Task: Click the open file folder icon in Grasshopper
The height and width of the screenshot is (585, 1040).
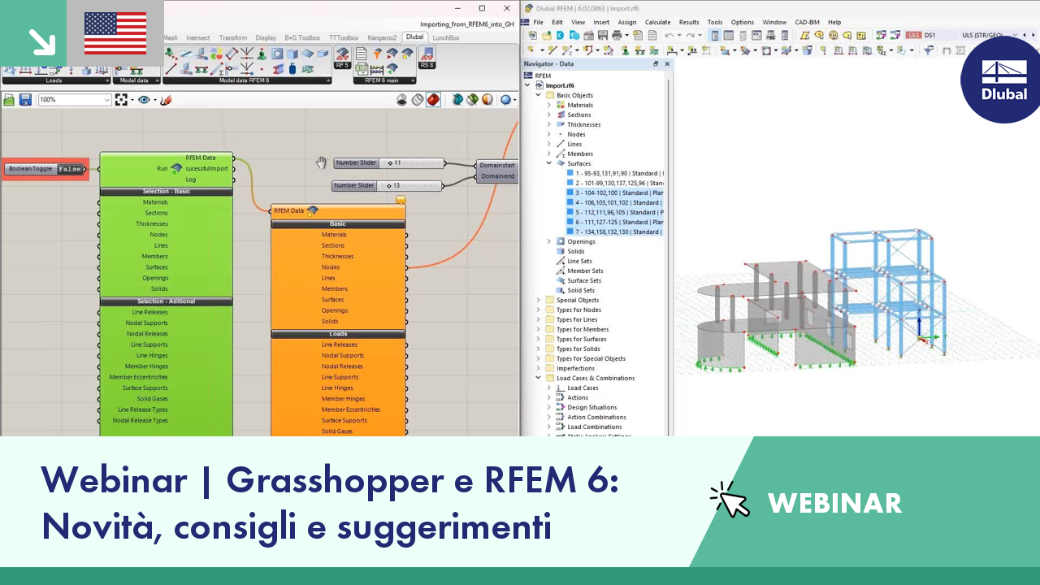Action: (9, 99)
